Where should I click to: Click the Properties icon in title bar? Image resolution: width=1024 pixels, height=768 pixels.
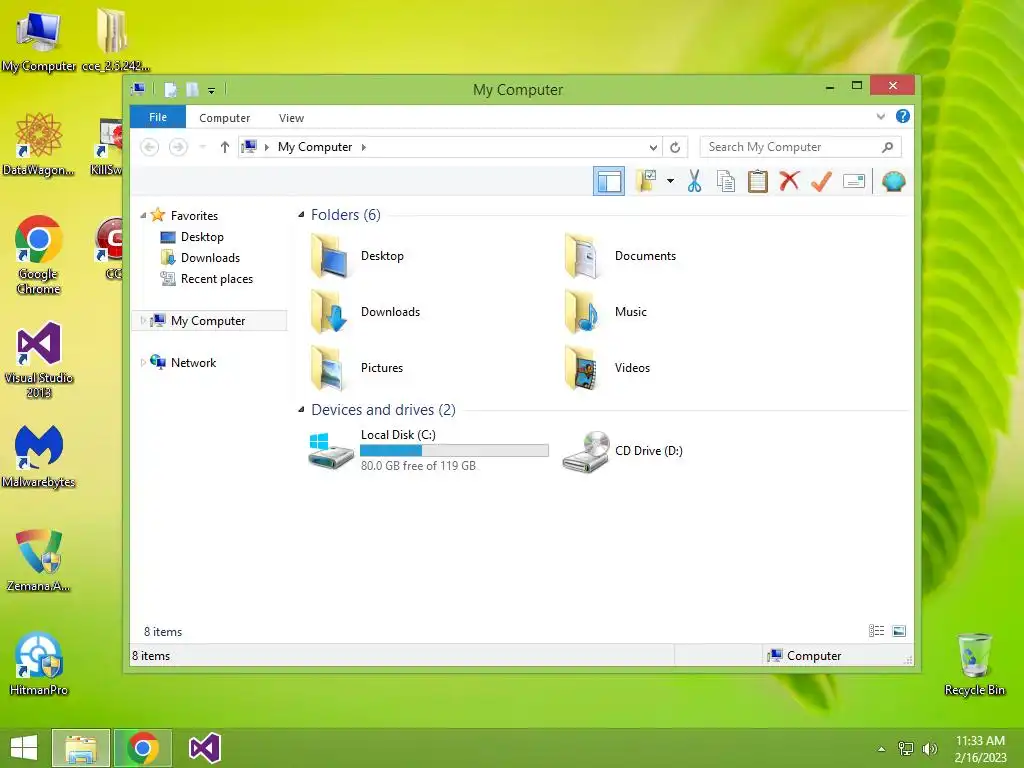[x=170, y=89]
